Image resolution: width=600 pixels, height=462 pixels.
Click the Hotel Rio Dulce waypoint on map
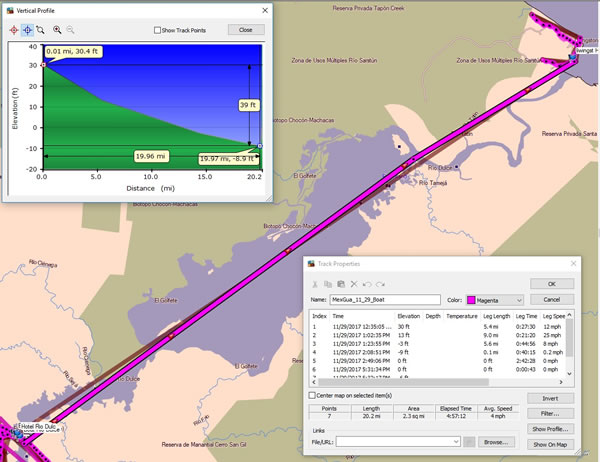(38, 426)
